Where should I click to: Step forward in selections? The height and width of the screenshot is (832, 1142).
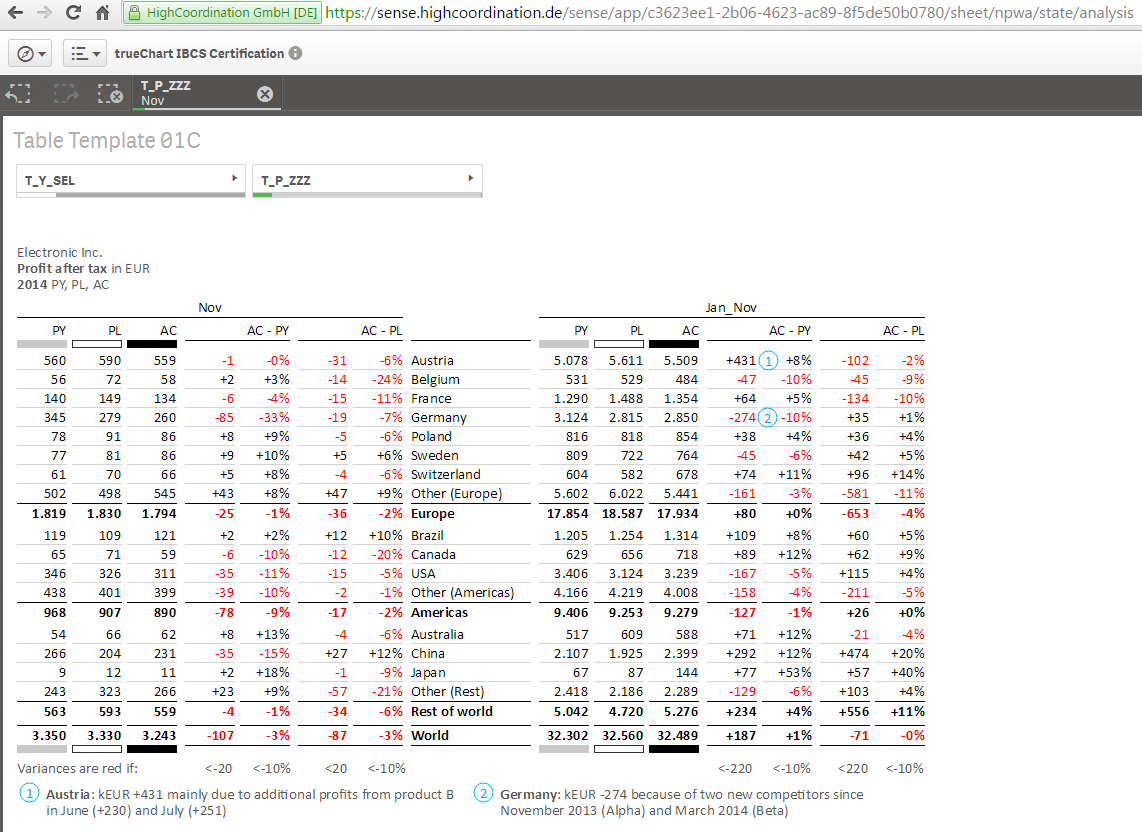click(x=66, y=93)
